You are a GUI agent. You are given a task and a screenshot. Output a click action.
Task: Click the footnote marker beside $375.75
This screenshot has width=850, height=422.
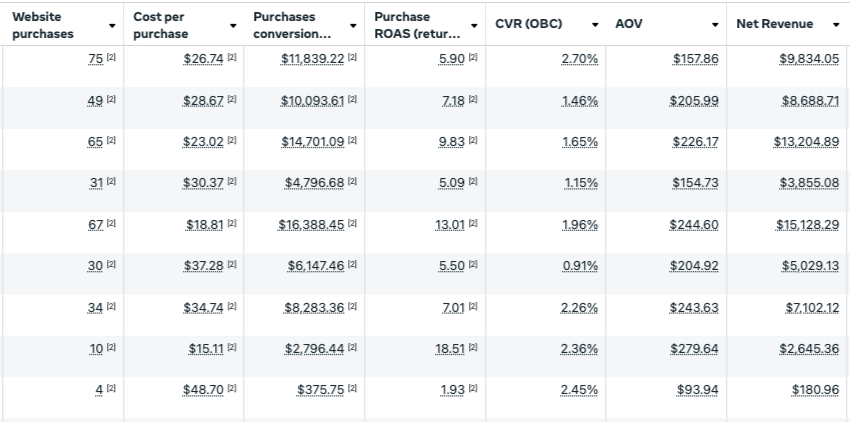[352, 389]
